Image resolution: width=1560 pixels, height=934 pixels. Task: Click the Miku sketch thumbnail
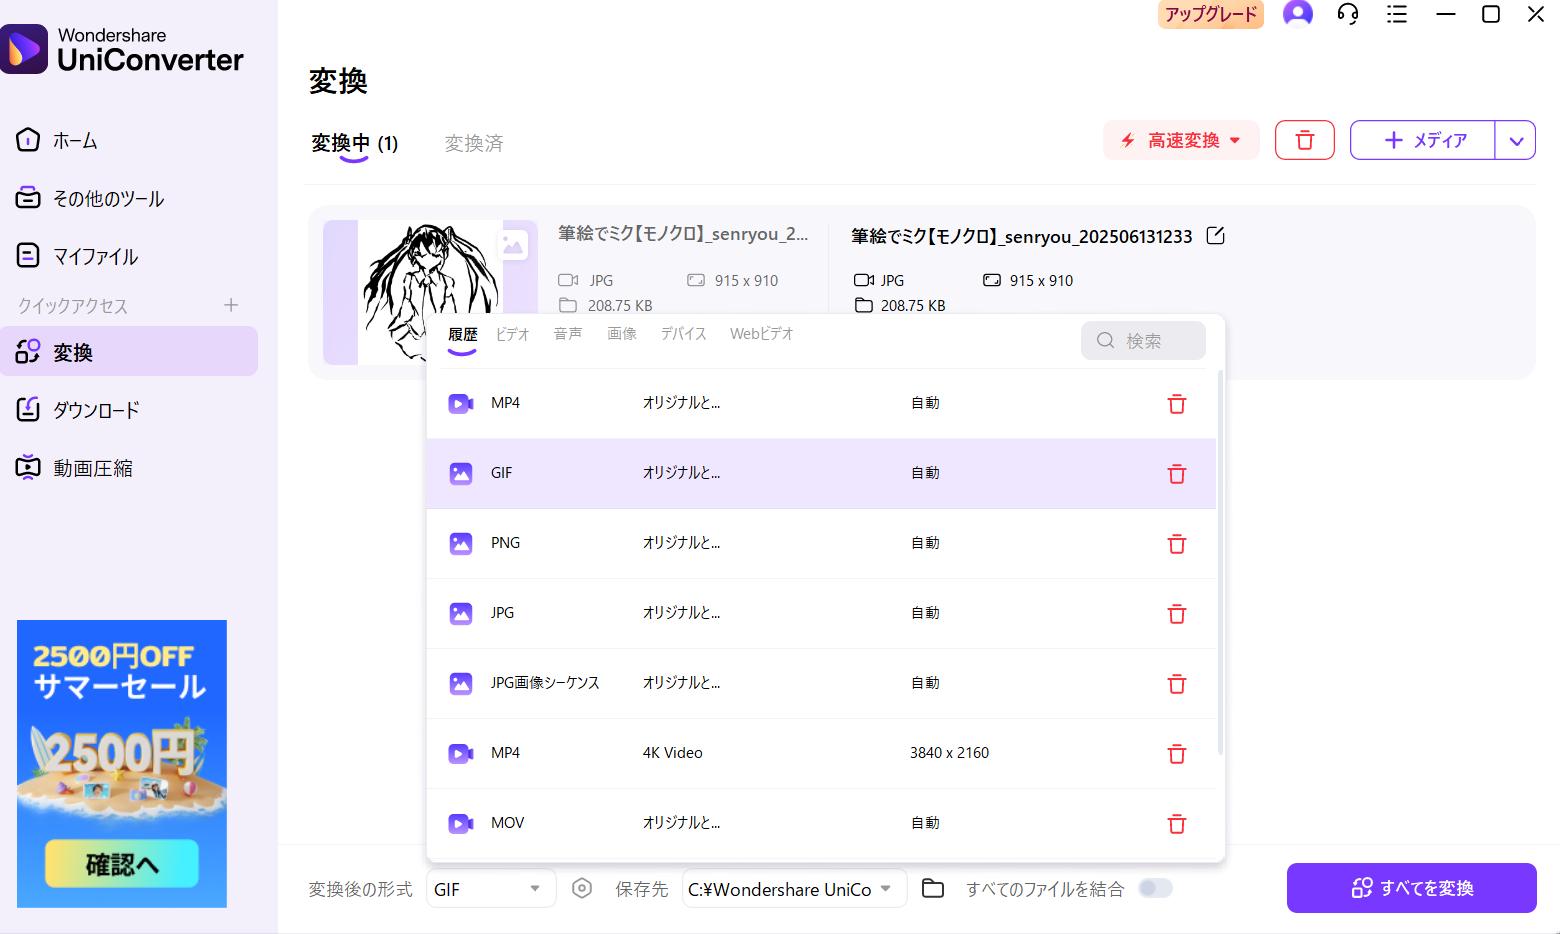point(430,292)
